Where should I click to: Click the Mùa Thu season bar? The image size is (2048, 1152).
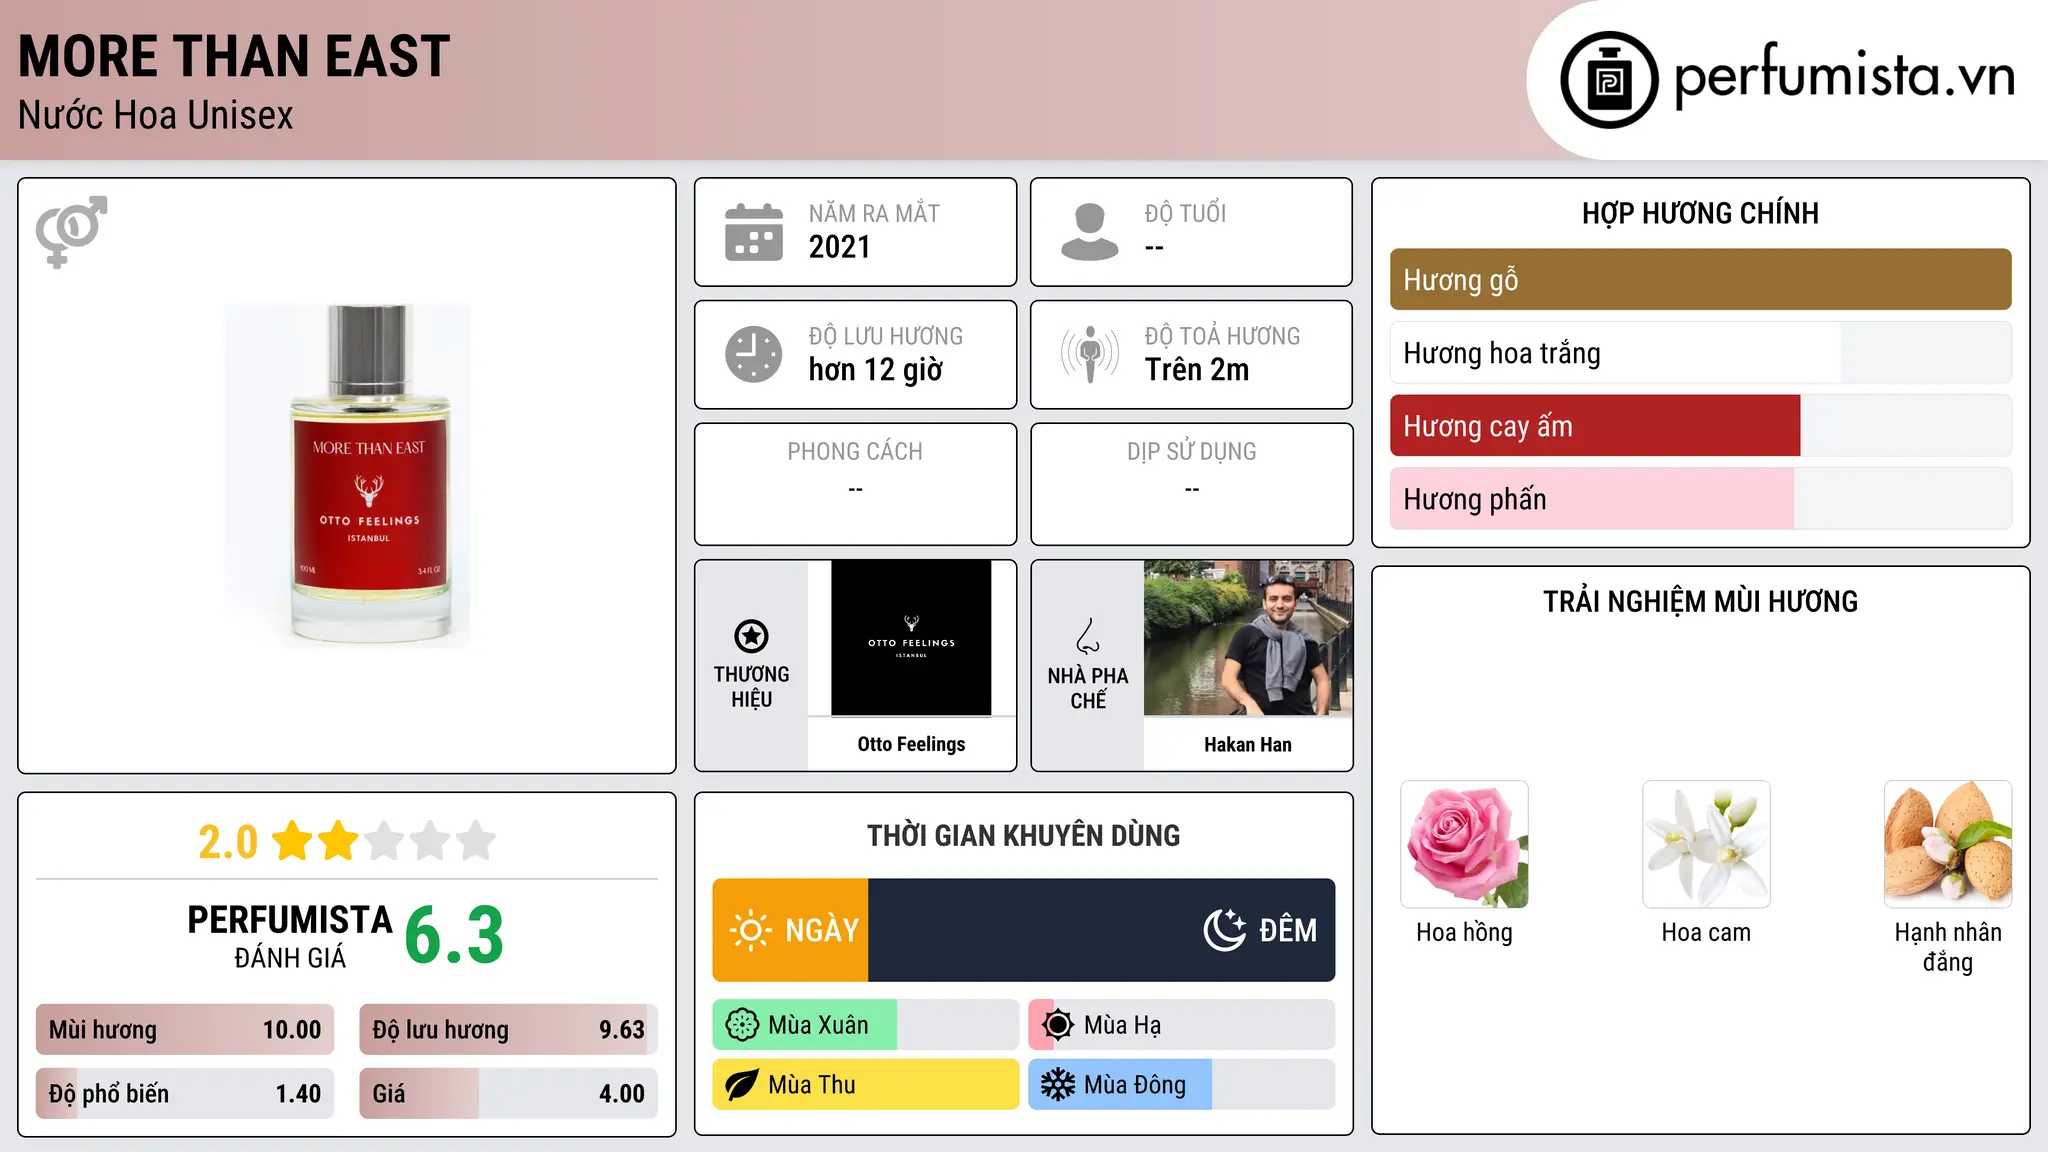(x=866, y=1085)
